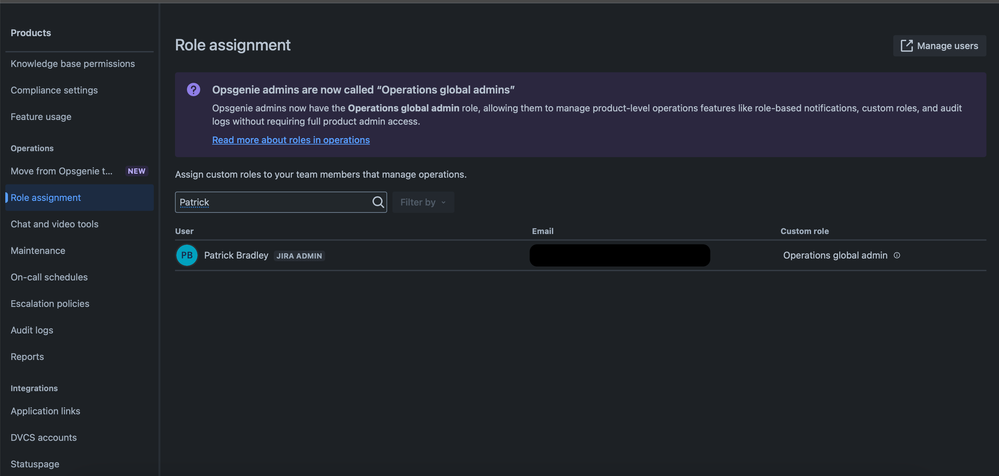The image size is (999, 476).
Task: Click the Products heading in sidebar
Action: [31, 33]
